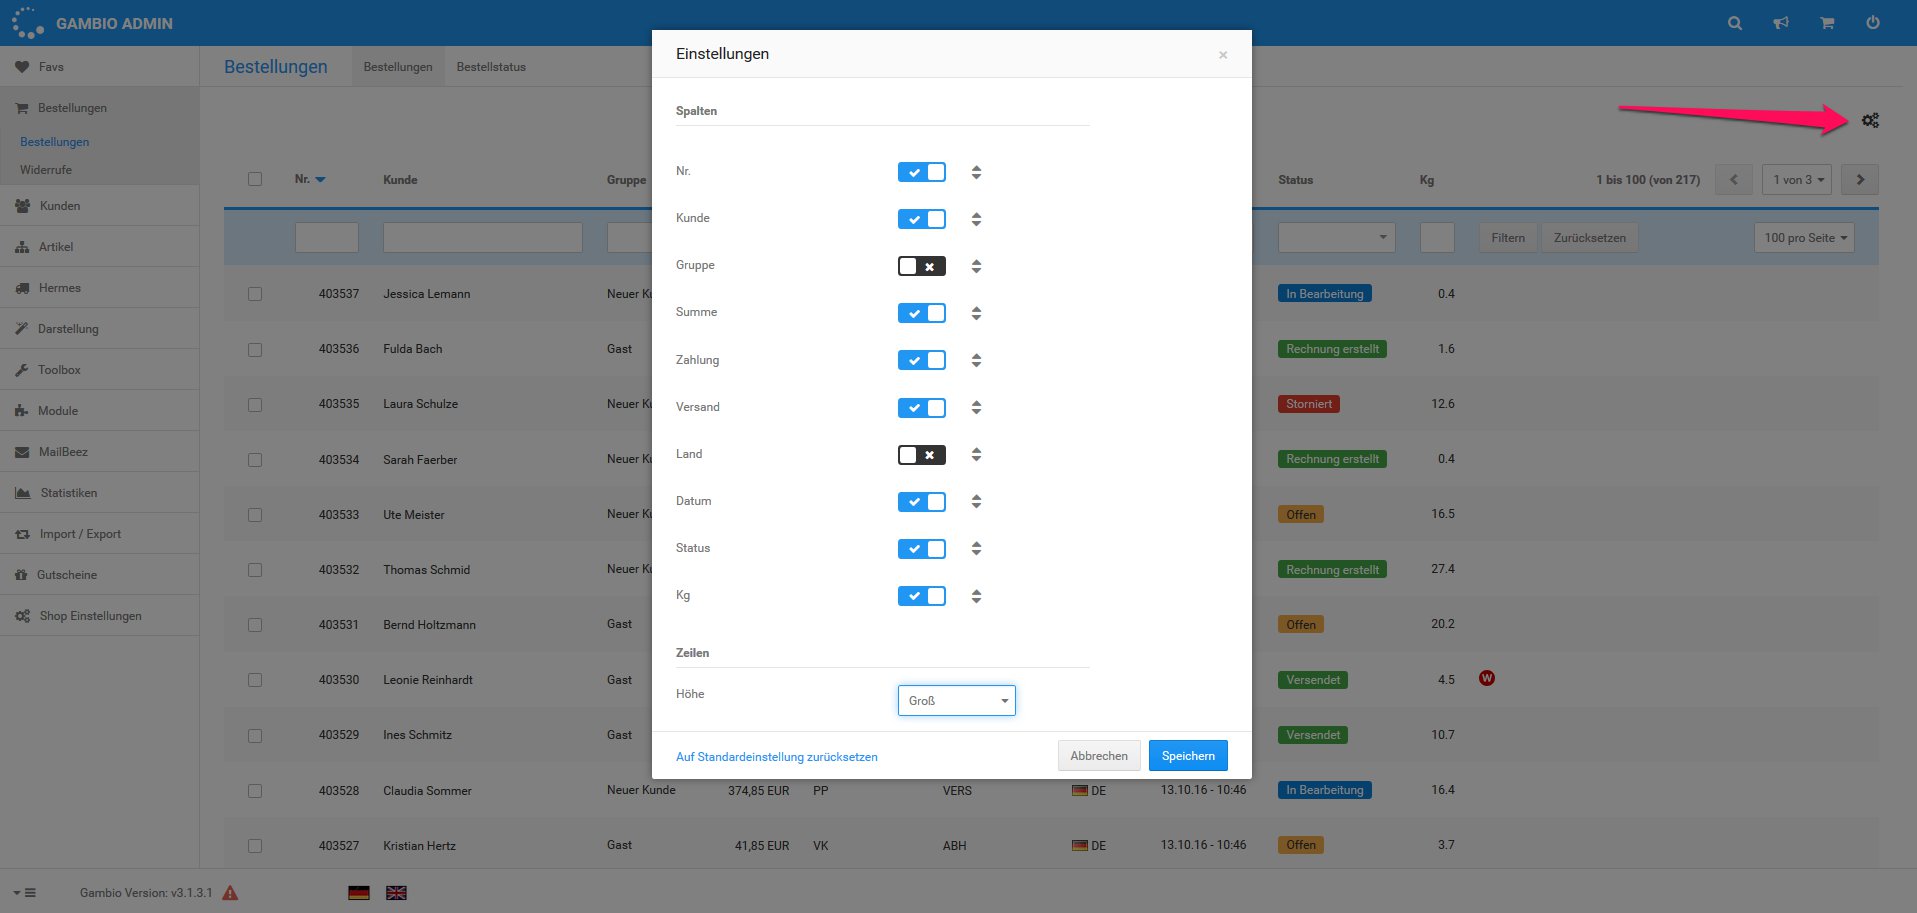Click the Speichern button
The width and height of the screenshot is (1917, 913).
click(1187, 756)
